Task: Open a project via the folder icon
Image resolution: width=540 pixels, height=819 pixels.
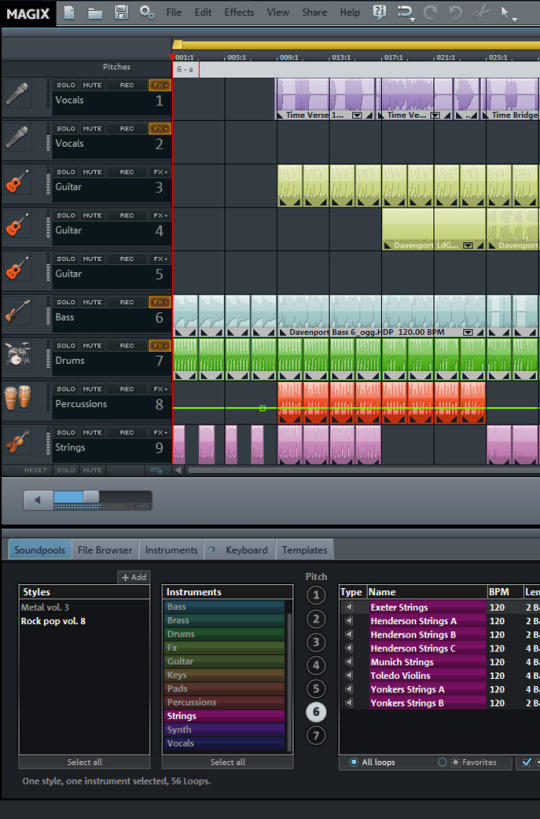Action: pyautogui.click(x=95, y=13)
